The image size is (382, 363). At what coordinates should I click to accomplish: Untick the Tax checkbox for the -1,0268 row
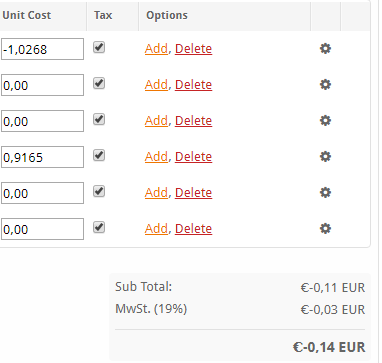[99, 47]
